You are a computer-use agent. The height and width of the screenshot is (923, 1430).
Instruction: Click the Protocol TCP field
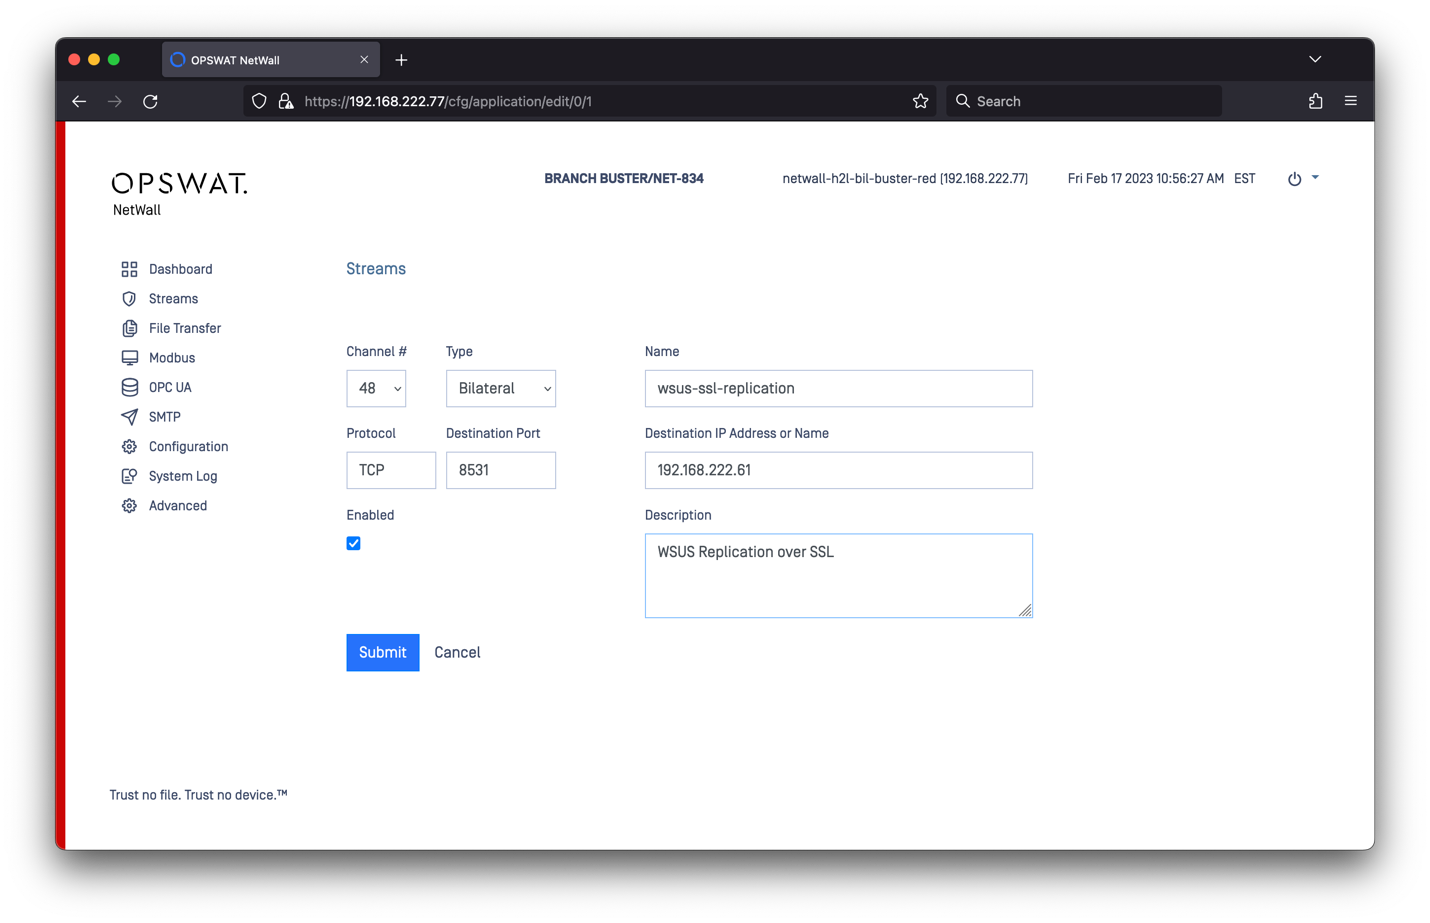pos(391,470)
